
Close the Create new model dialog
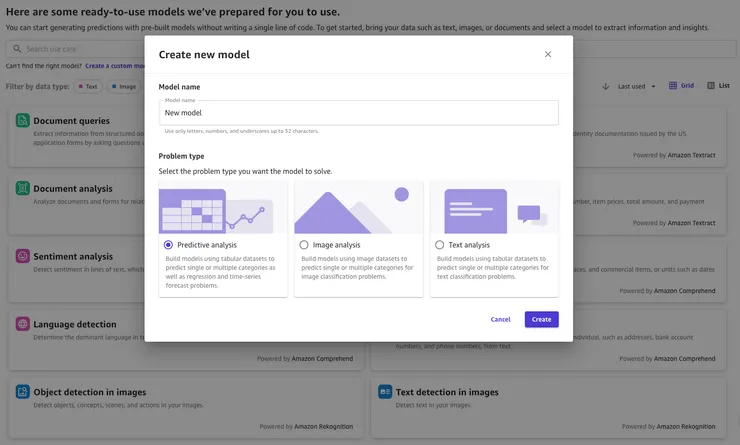tap(548, 54)
